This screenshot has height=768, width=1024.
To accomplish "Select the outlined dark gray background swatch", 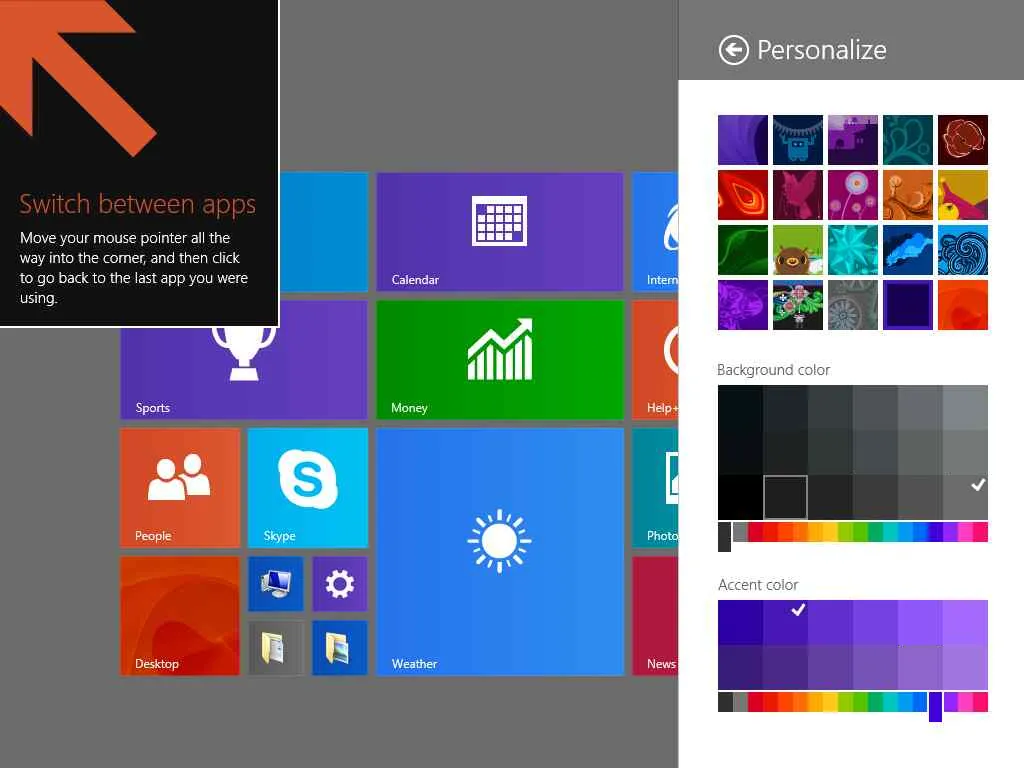I will [786, 497].
